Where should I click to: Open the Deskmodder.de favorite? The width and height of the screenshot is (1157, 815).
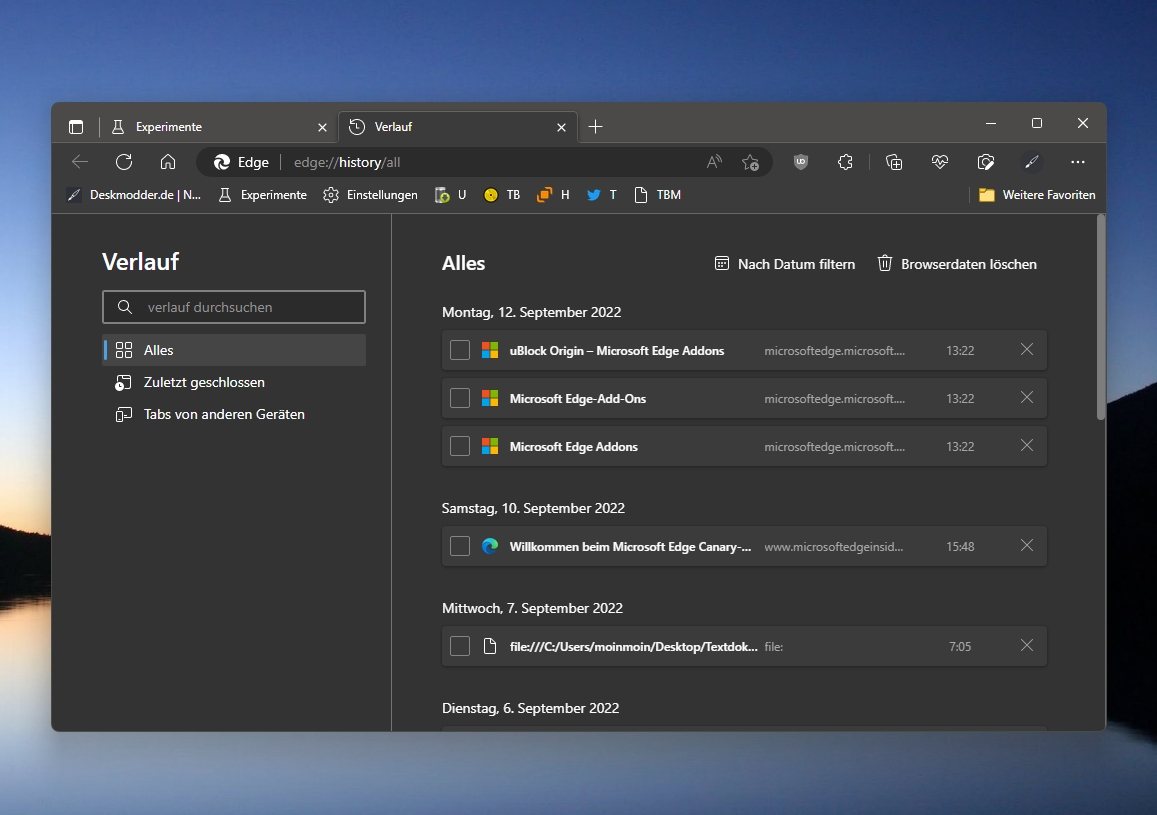[134, 195]
